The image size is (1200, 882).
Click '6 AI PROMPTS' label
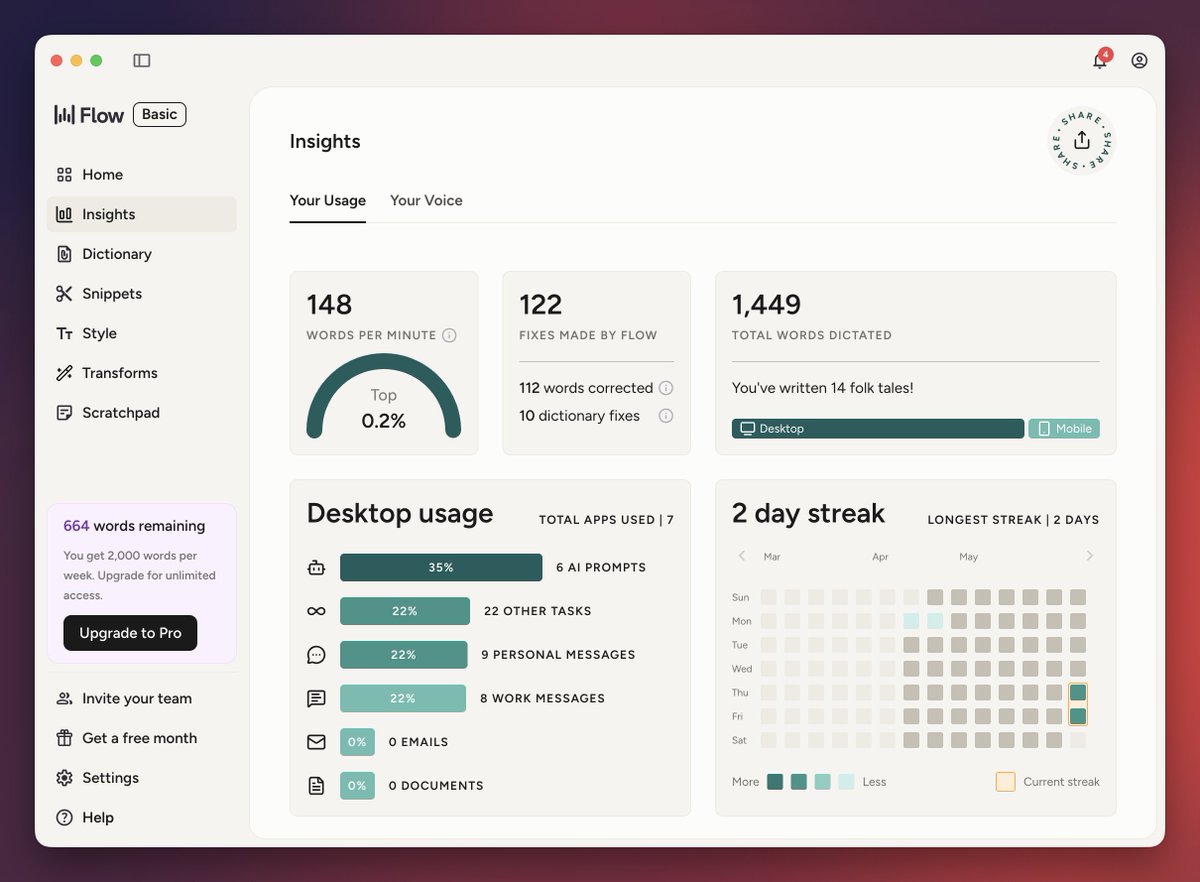pos(601,567)
